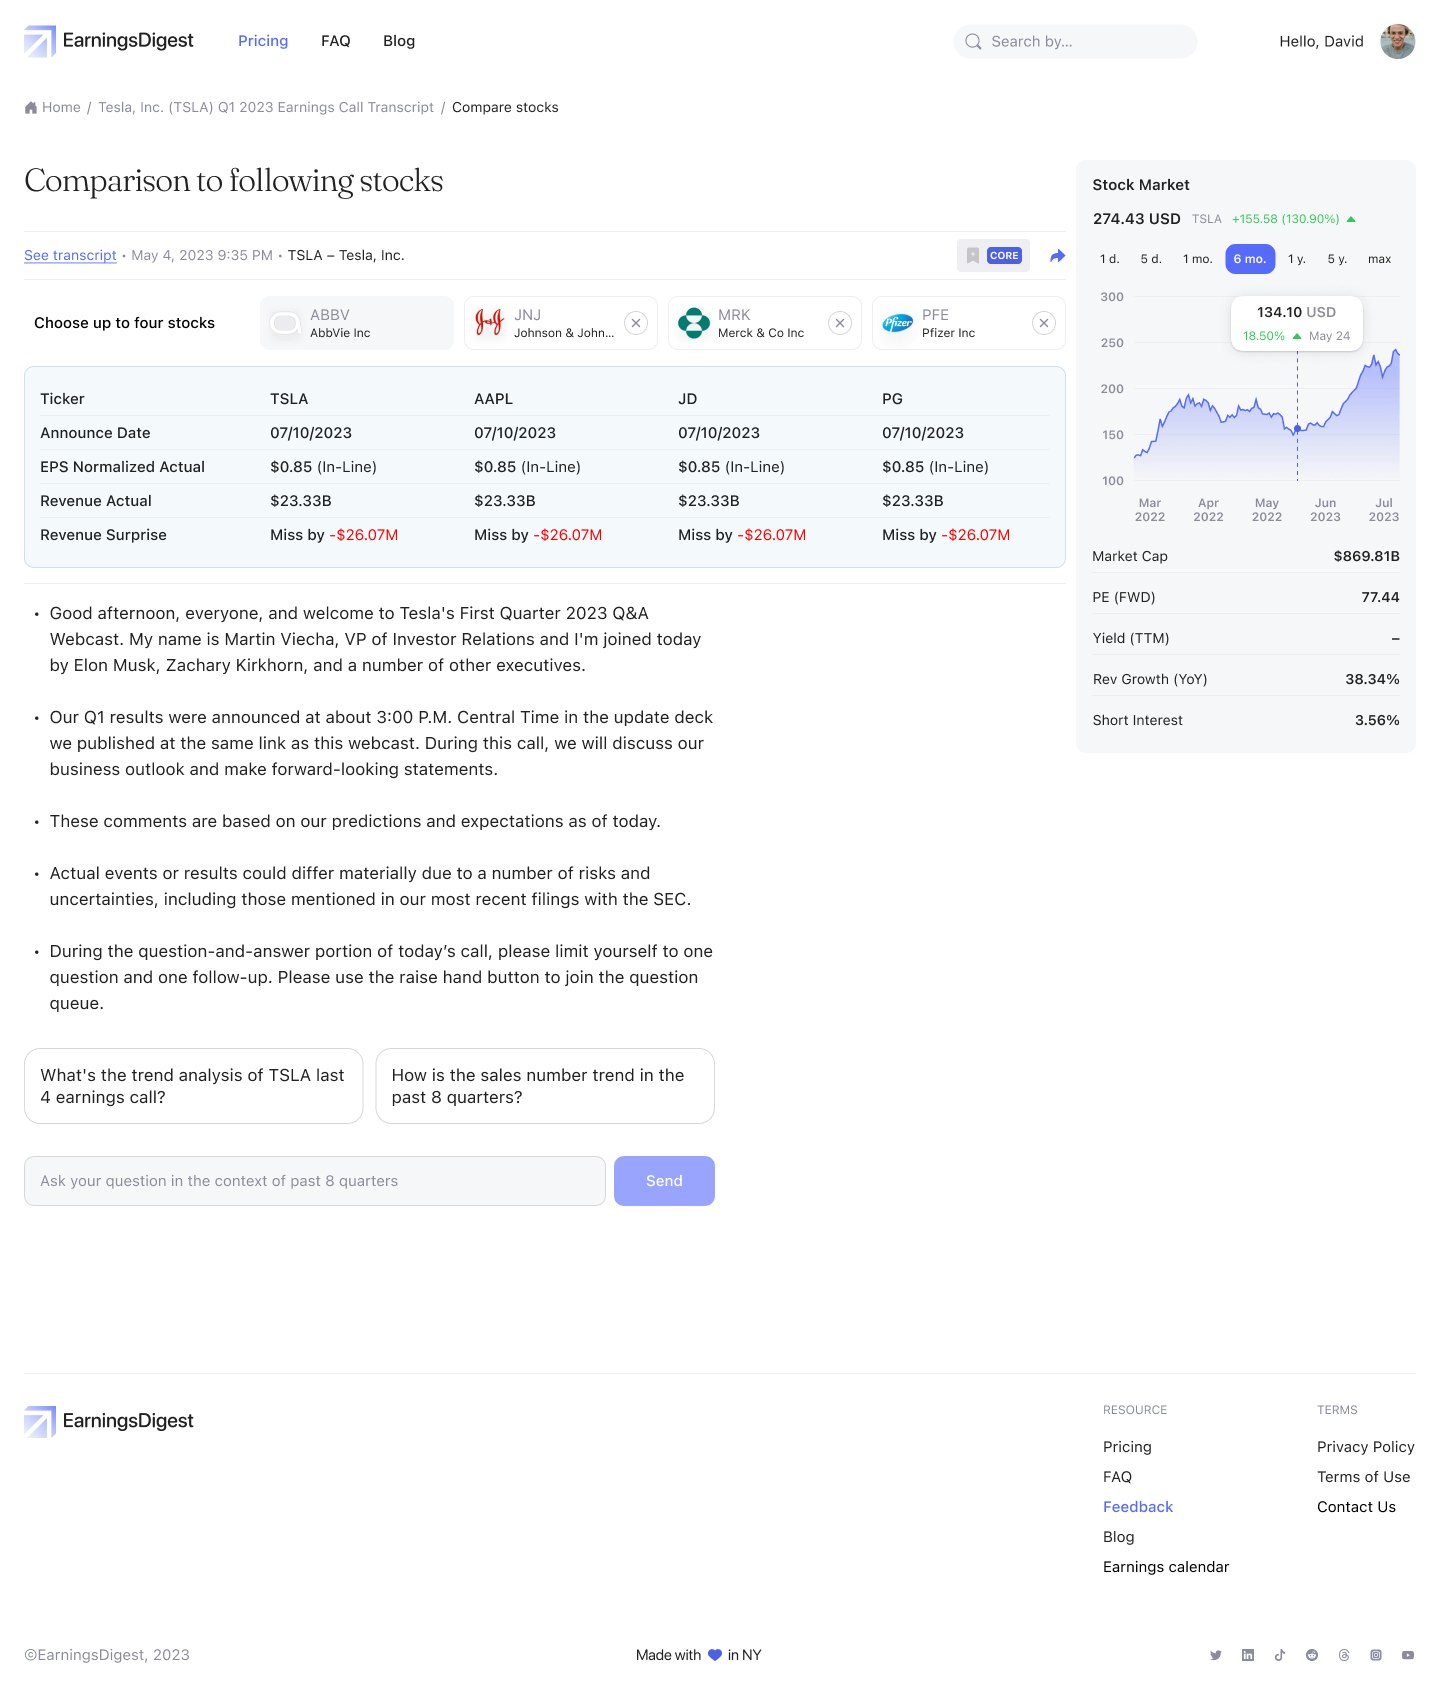
Task: Click the Send button
Action: tap(664, 1181)
